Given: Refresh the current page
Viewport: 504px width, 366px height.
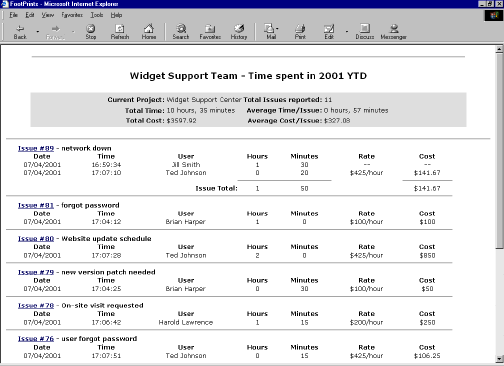Looking at the screenshot, I should pyautogui.click(x=120, y=32).
